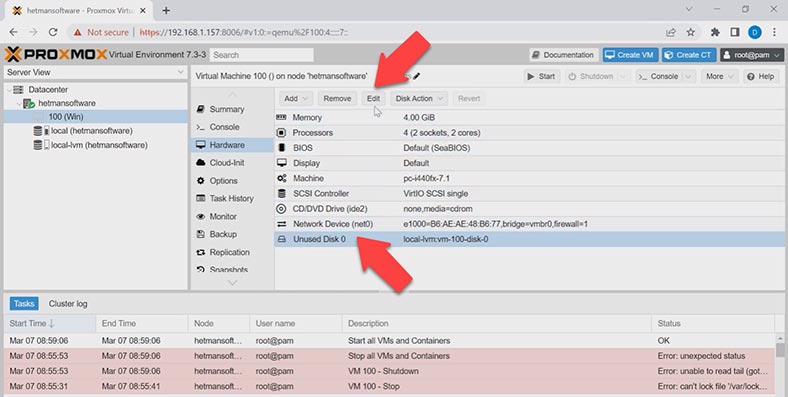Select the Display monitor icon row
The height and width of the screenshot is (397, 788).
tap(281, 163)
